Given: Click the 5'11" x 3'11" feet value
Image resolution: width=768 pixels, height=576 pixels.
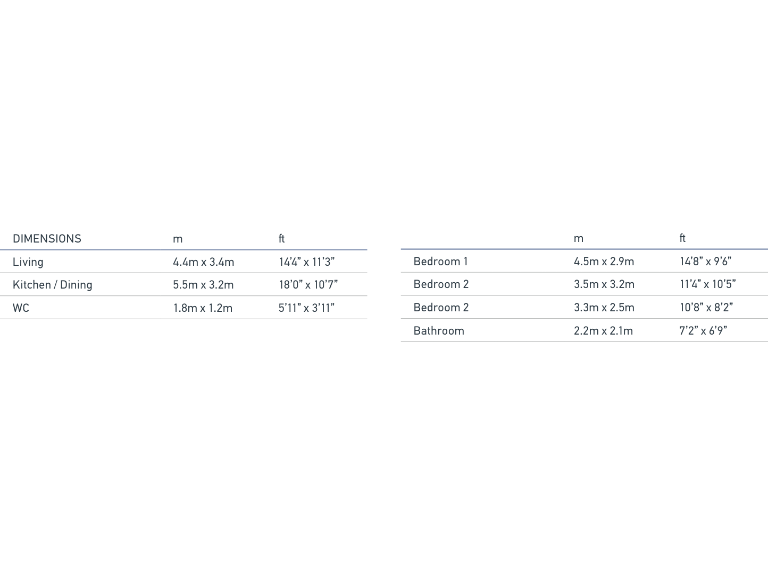Looking at the screenshot, I should pos(306,308).
